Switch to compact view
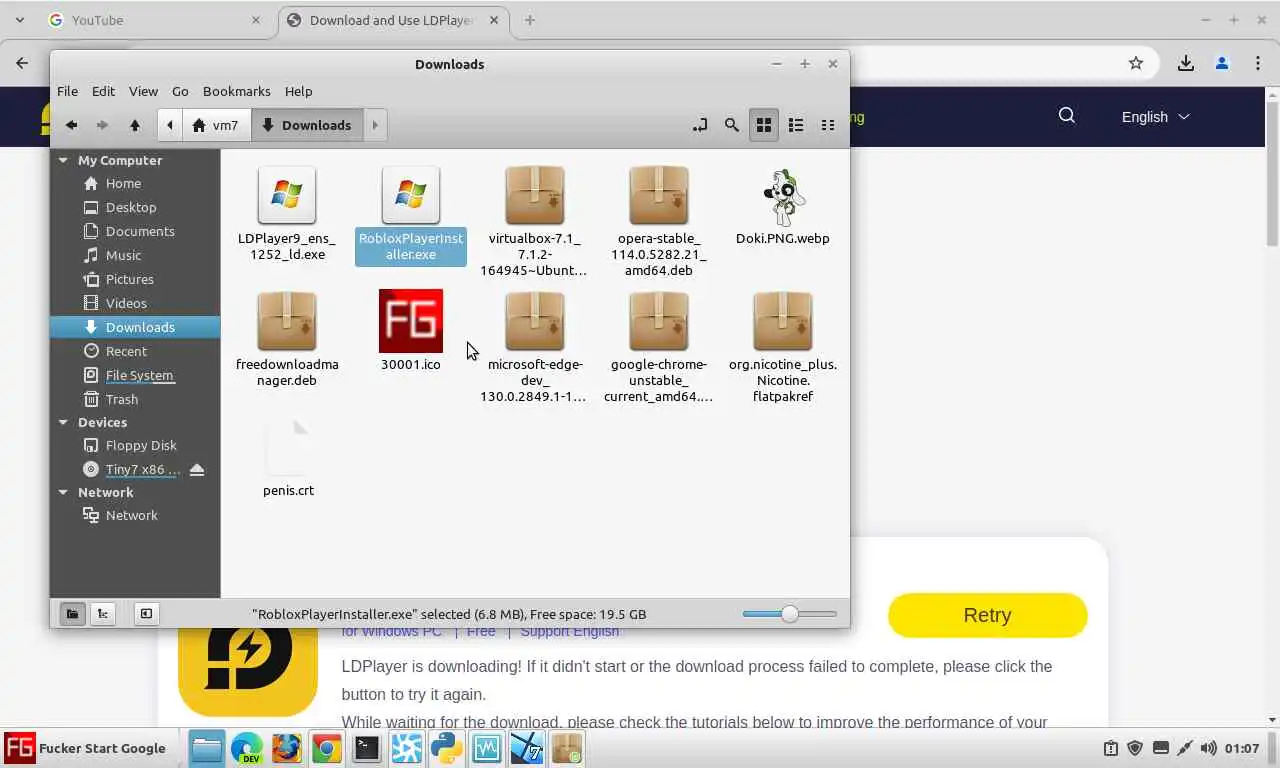 point(828,125)
